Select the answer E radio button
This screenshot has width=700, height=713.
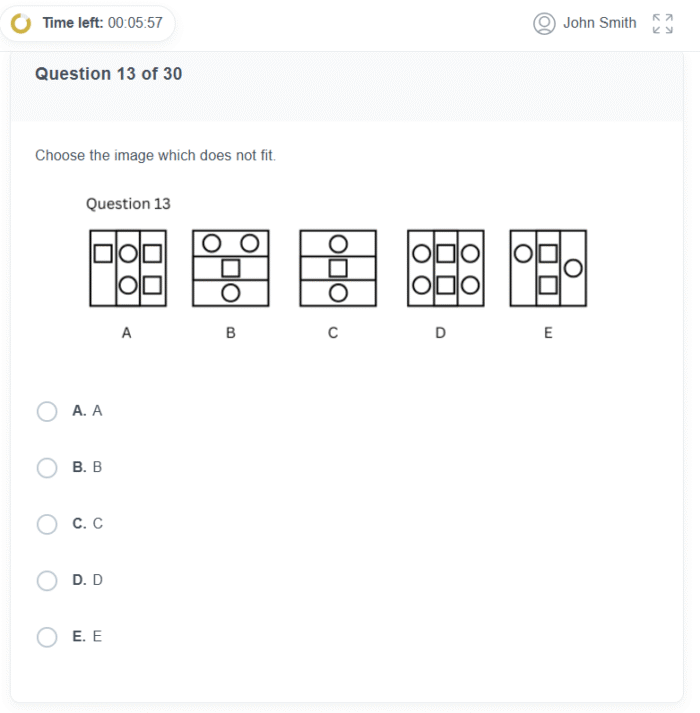click(x=47, y=637)
